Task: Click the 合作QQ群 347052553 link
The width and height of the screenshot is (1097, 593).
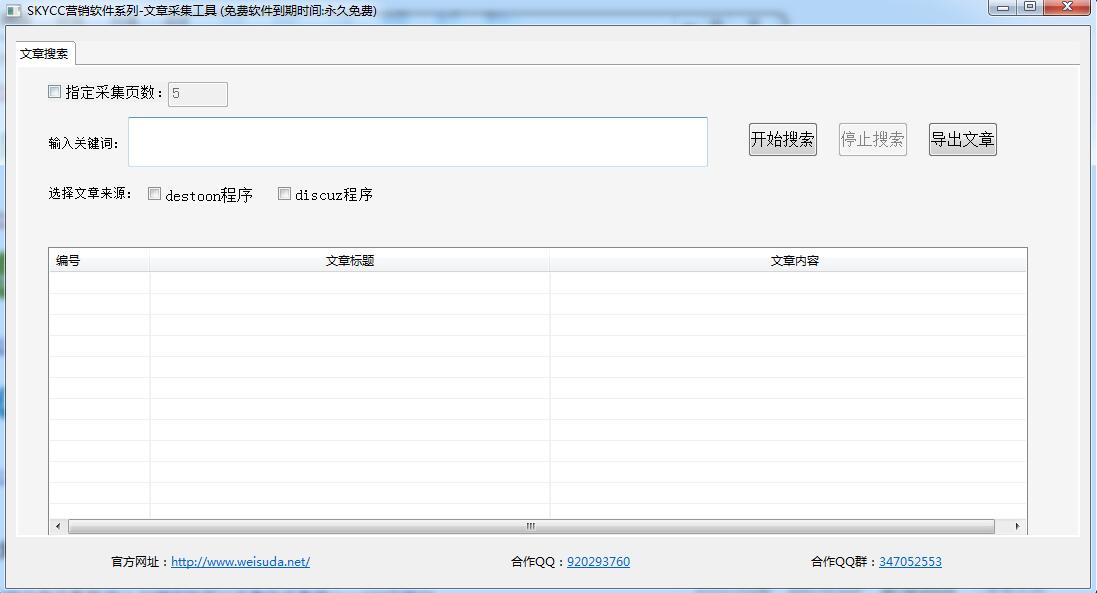Action: point(908,561)
